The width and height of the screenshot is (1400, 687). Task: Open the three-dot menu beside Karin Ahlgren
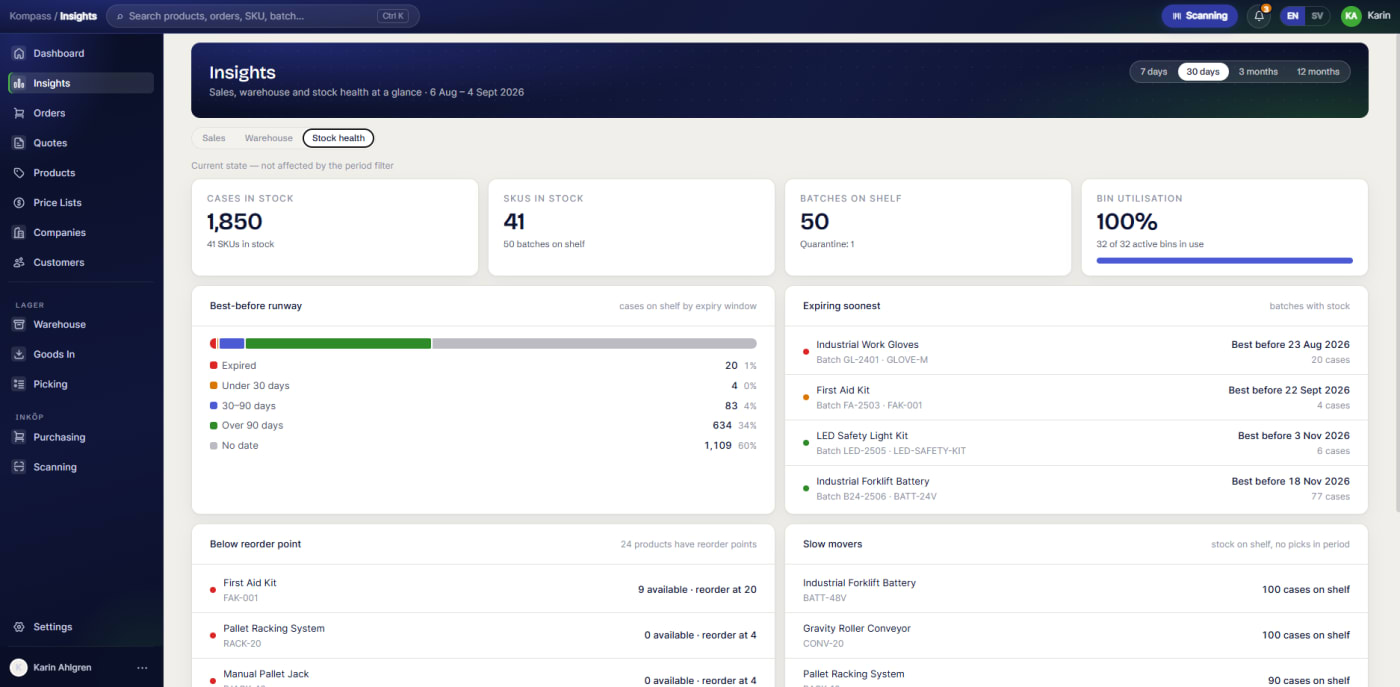142,667
